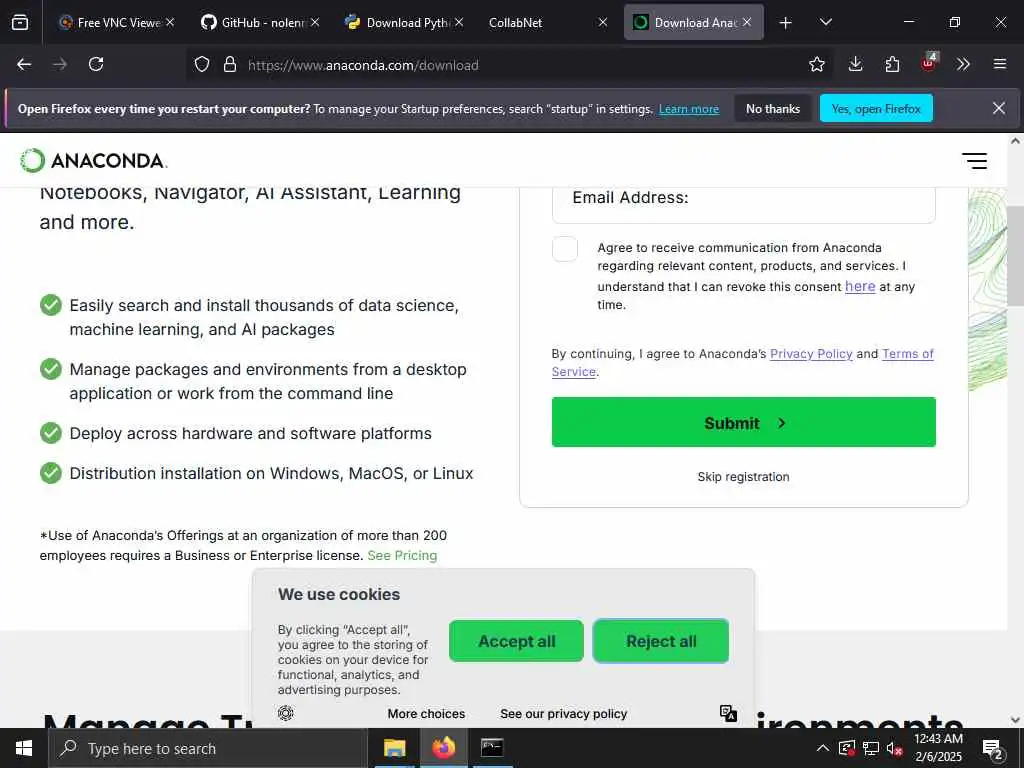The image size is (1024, 768).
Task: Click the scrollbar down arrow
Action: click(1015, 720)
